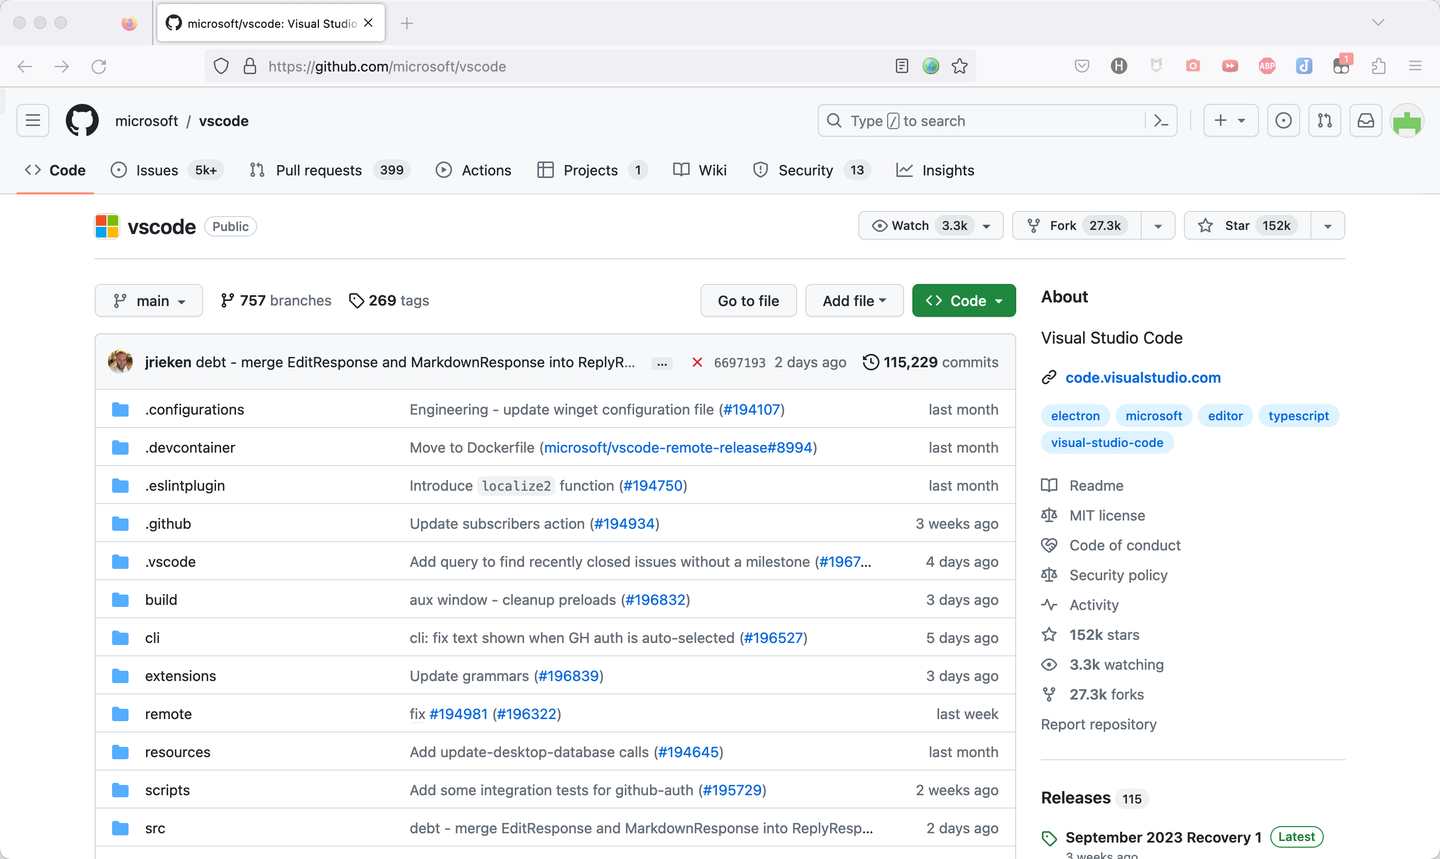
Task: Click the Report repository link
Action: [x=1099, y=724]
